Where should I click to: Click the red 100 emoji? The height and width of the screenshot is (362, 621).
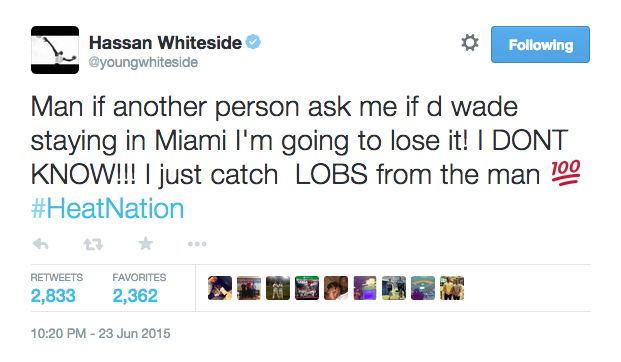pyautogui.click(x=566, y=173)
